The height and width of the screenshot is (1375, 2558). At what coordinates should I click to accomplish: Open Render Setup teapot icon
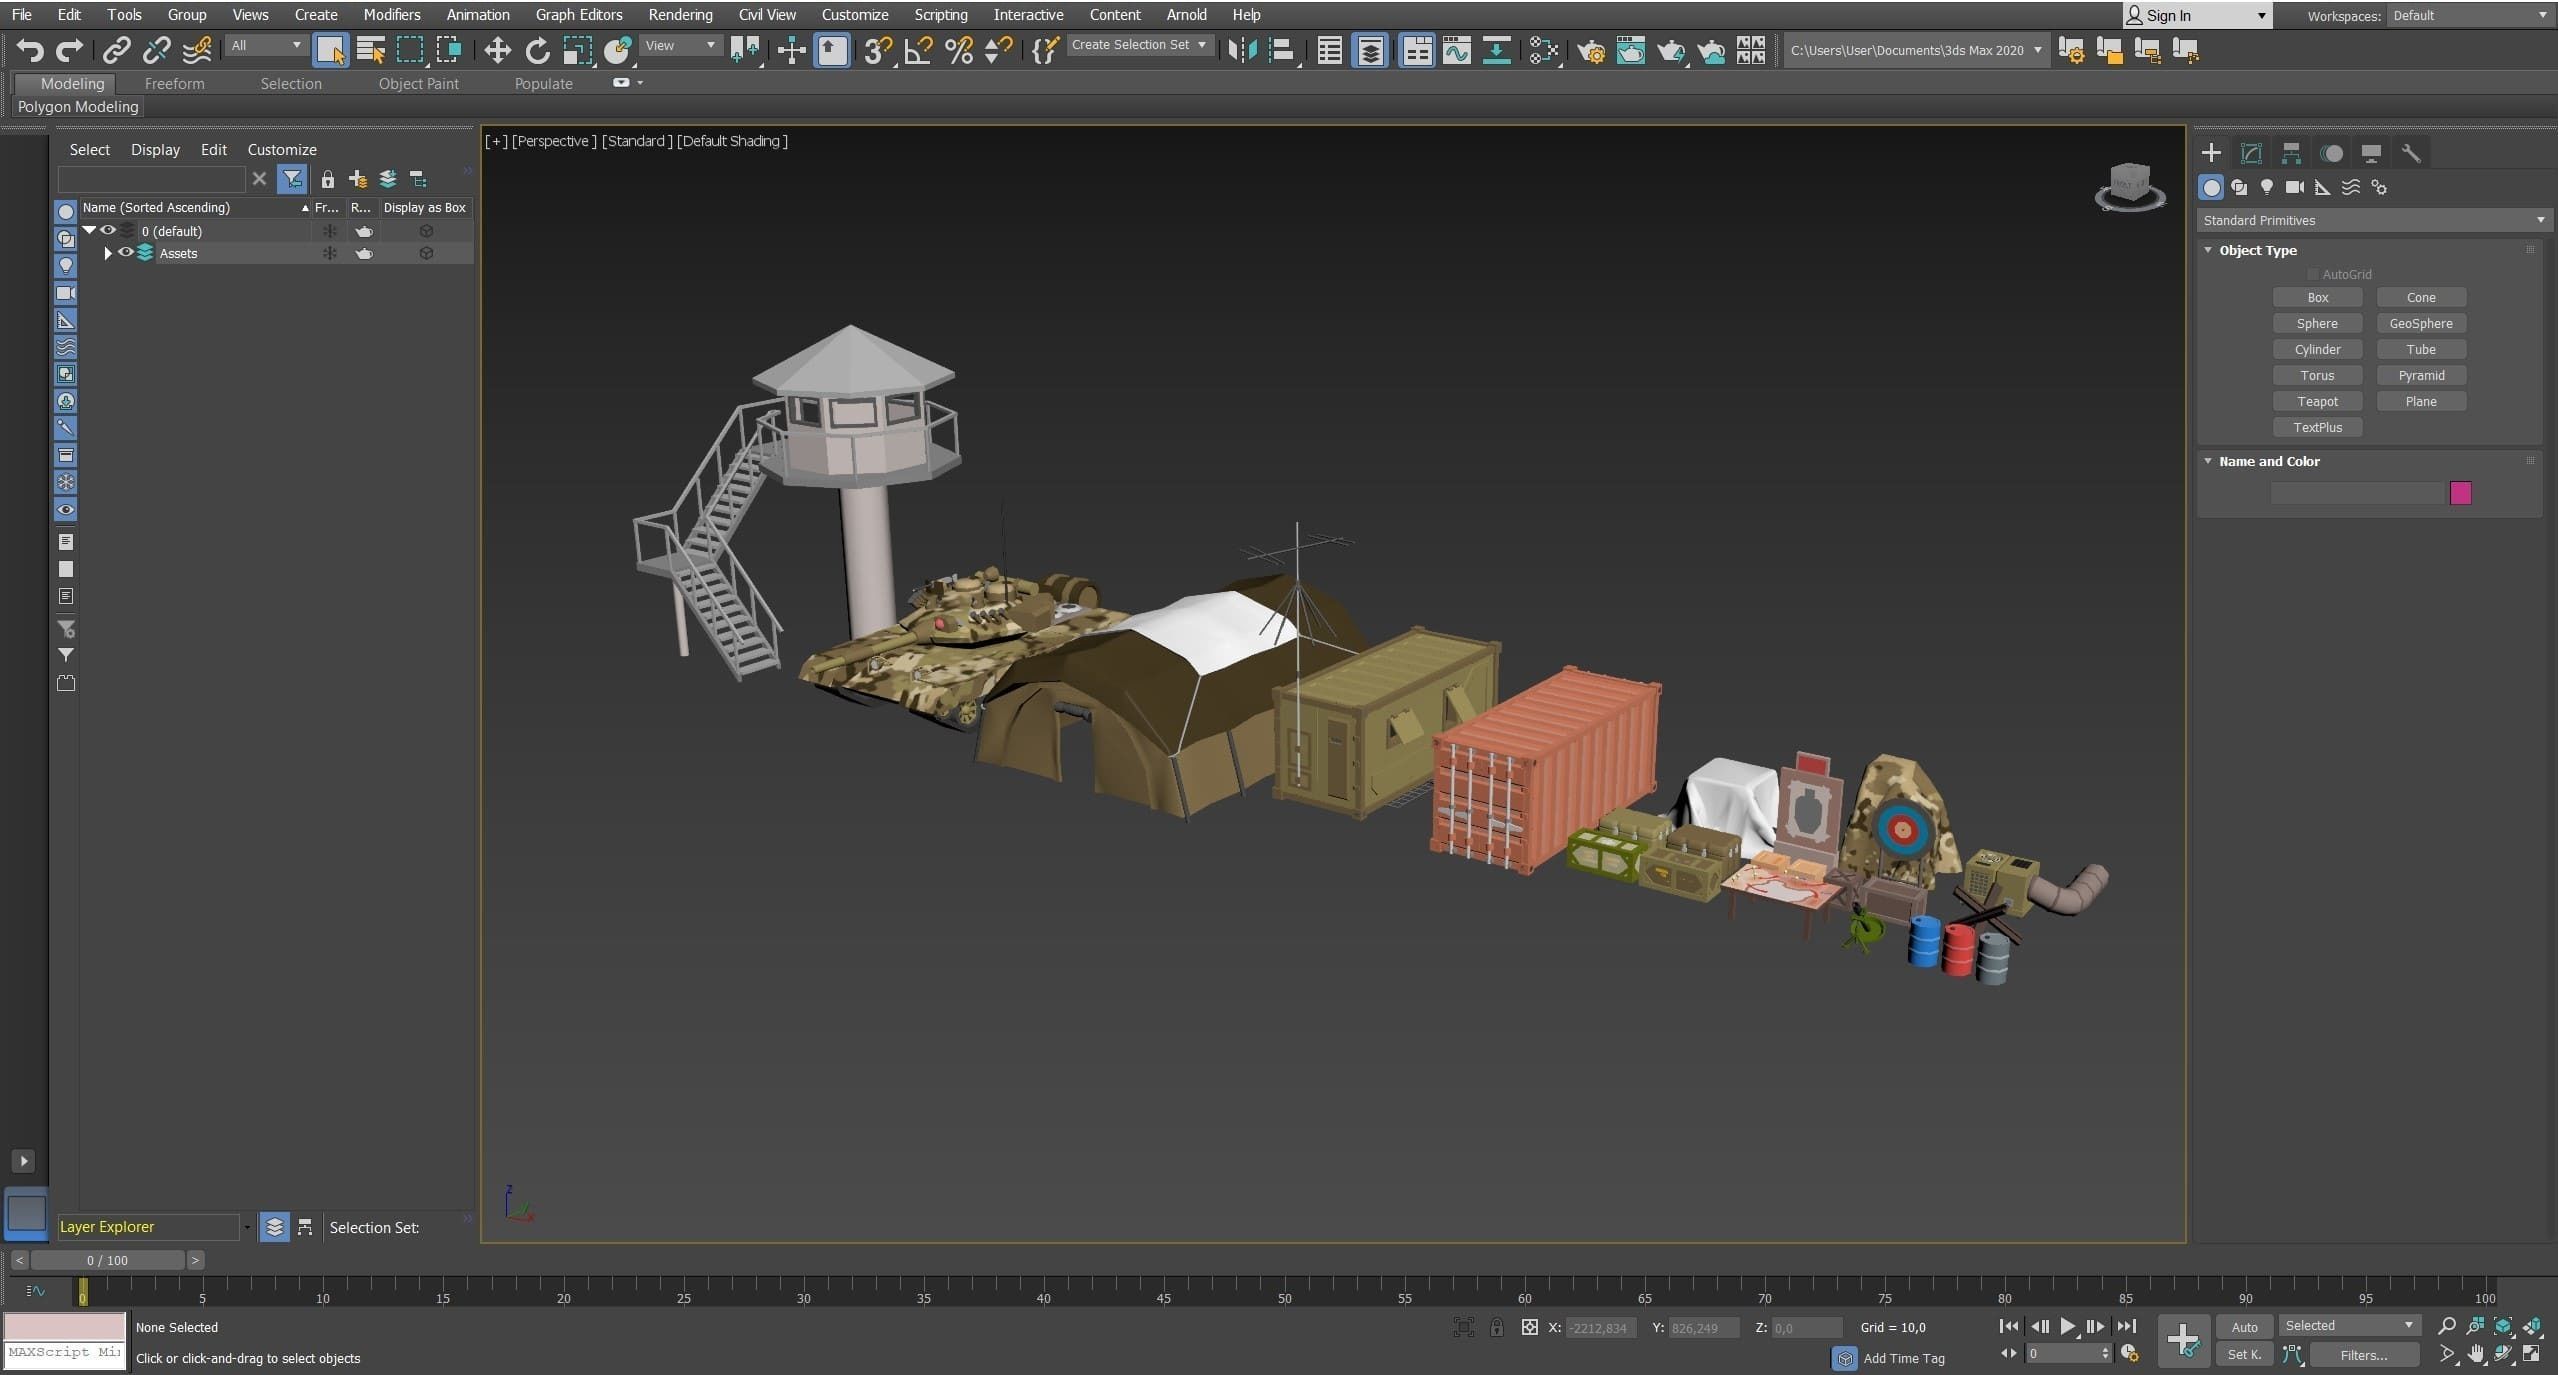click(1590, 50)
